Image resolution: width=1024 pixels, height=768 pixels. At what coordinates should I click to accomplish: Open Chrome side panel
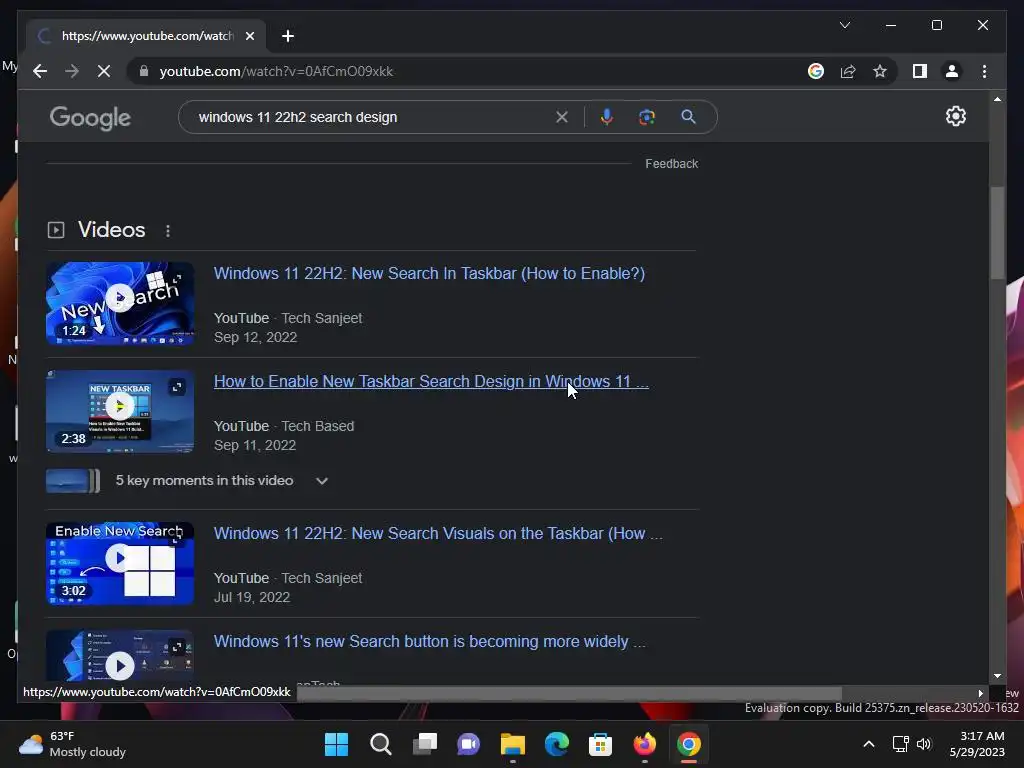(920, 71)
